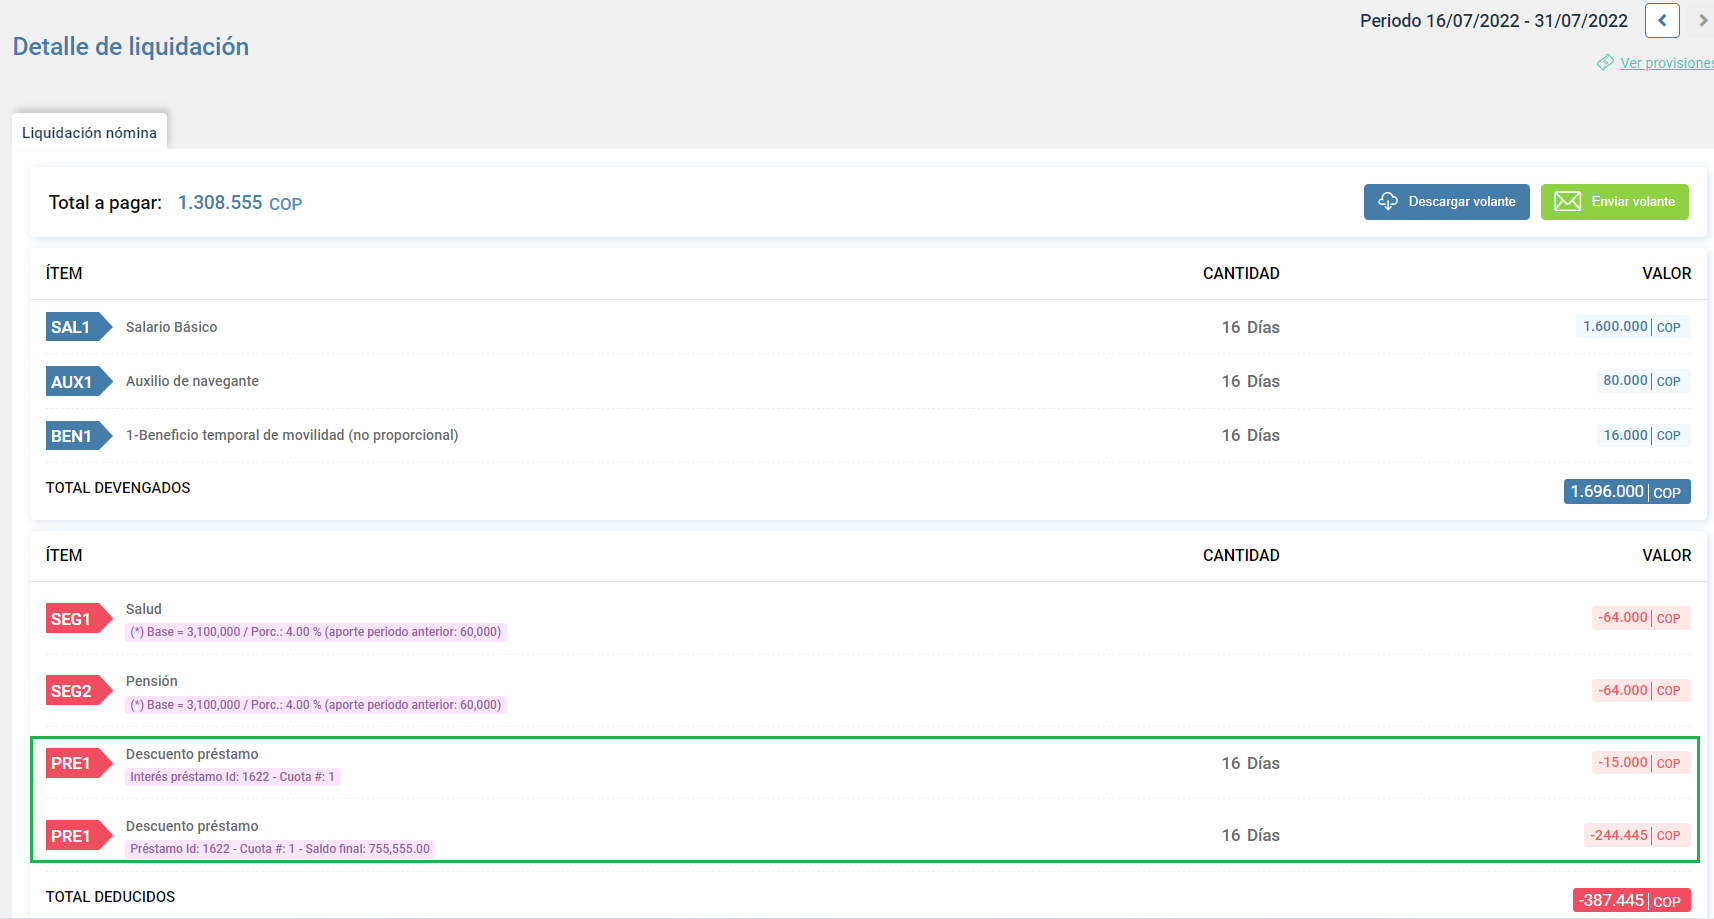Click the Salud item title
This screenshot has width=1714, height=919.
point(144,609)
